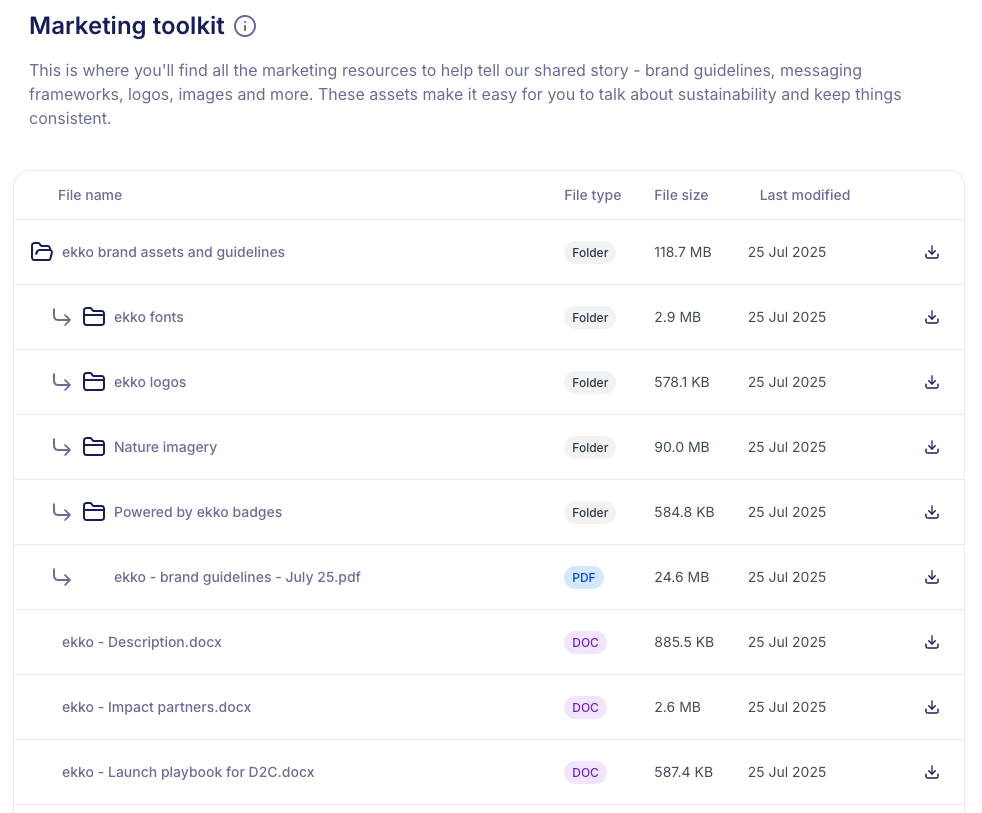Download the ekko brand assets and guidelines folder
The width and height of the screenshot is (982, 813).
click(x=932, y=252)
